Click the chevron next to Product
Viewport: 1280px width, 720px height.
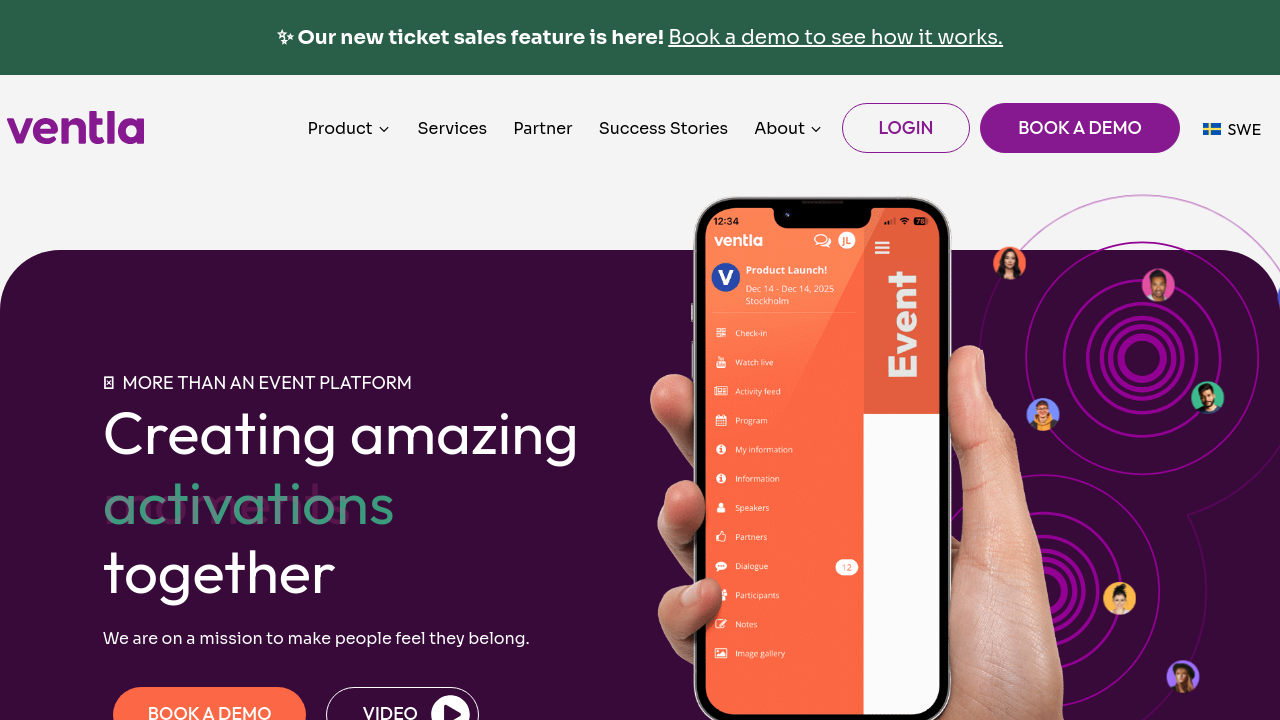[x=384, y=129]
